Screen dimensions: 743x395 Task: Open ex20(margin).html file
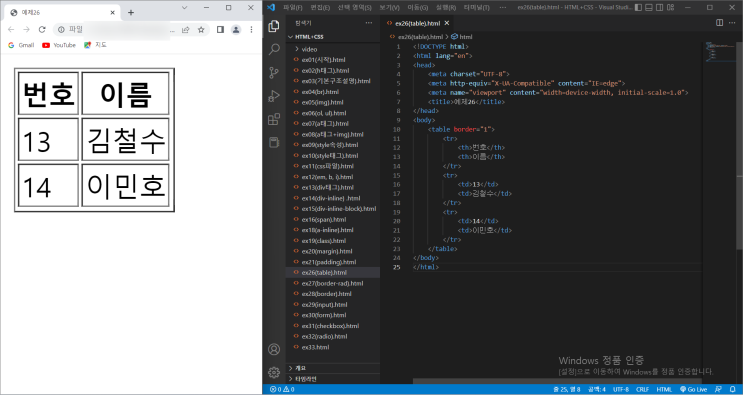point(333,251)
